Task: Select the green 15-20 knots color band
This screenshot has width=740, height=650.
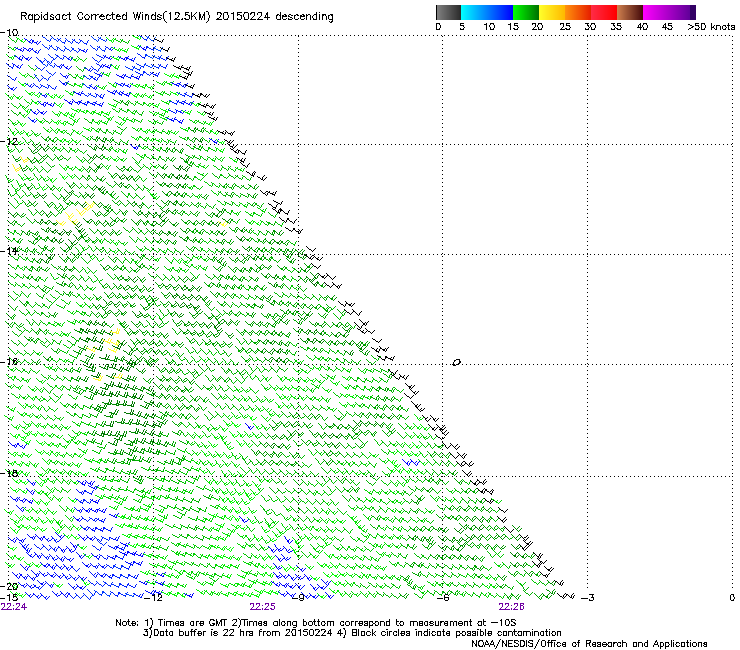Action: click(x=526, y=12)
